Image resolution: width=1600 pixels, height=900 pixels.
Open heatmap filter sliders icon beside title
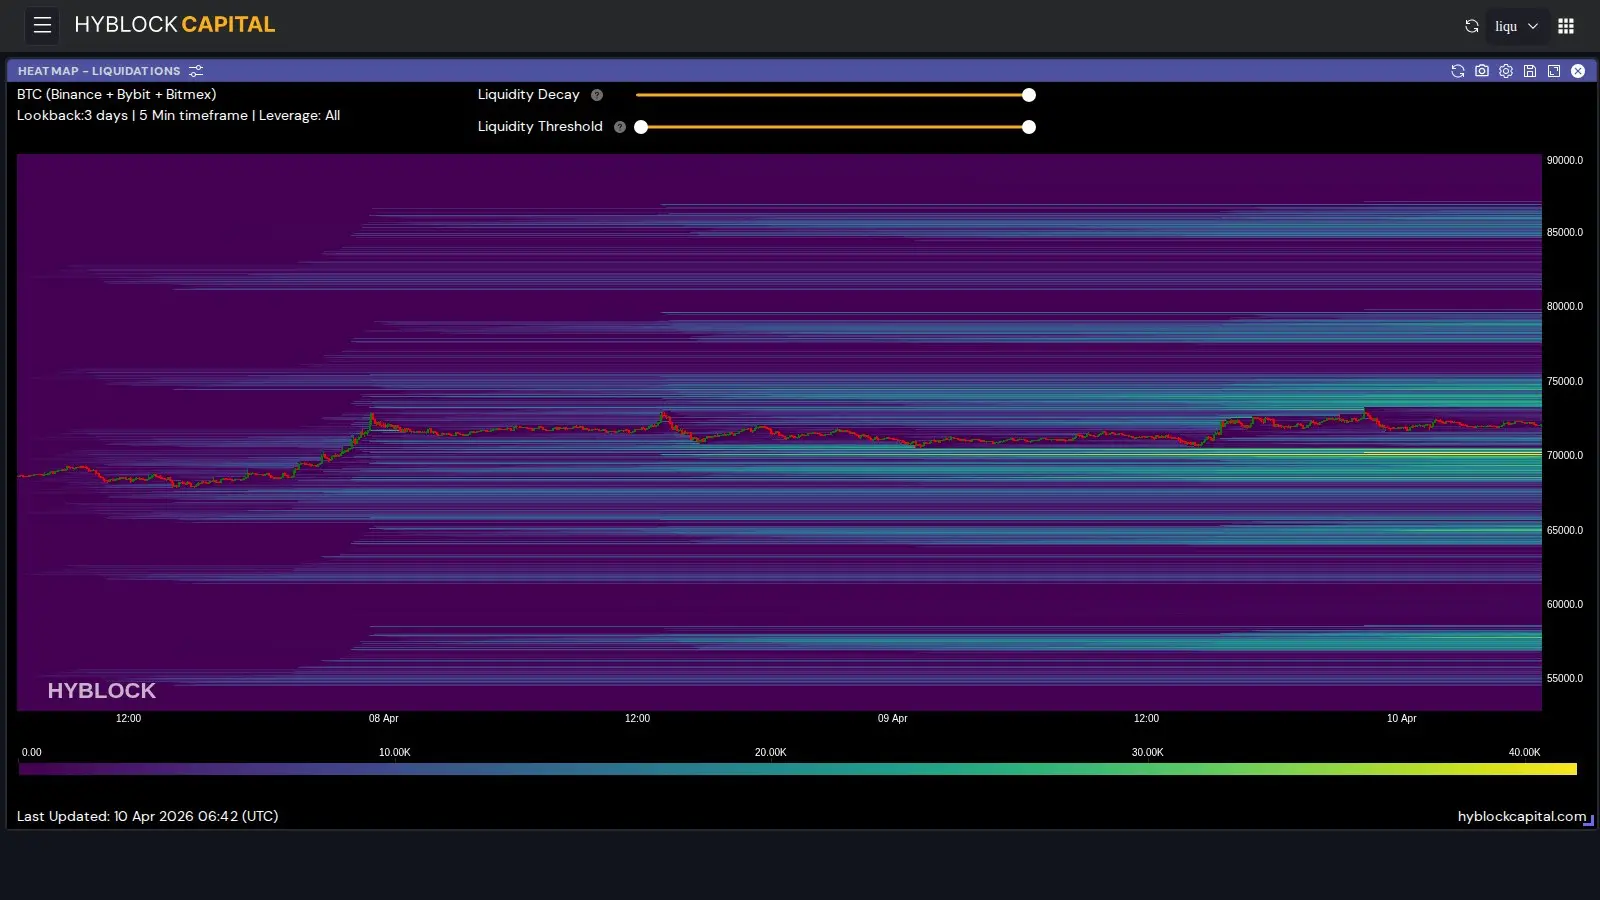point(196,71)
